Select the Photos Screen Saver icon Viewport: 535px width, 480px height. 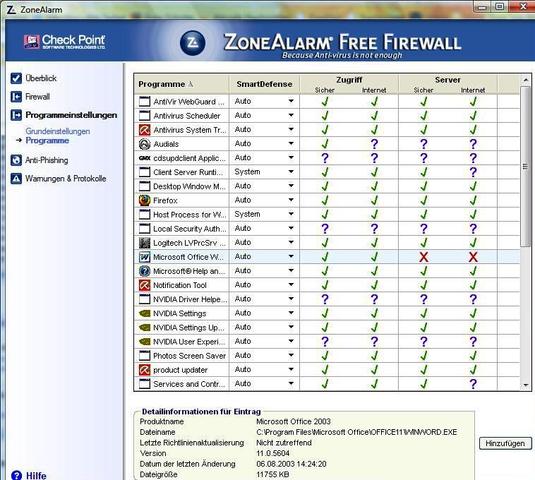(x=145, y=355)
